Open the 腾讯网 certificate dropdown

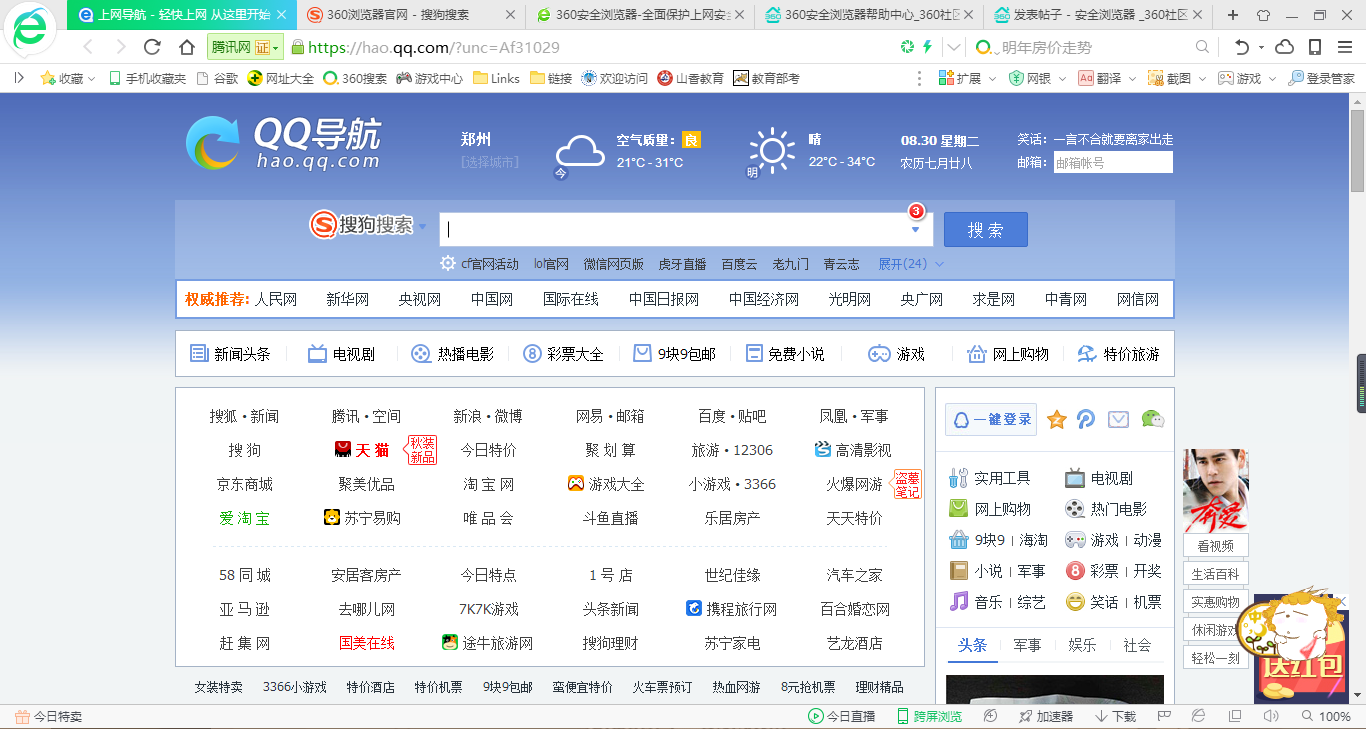pyautogui.click(x=245, y=47)
